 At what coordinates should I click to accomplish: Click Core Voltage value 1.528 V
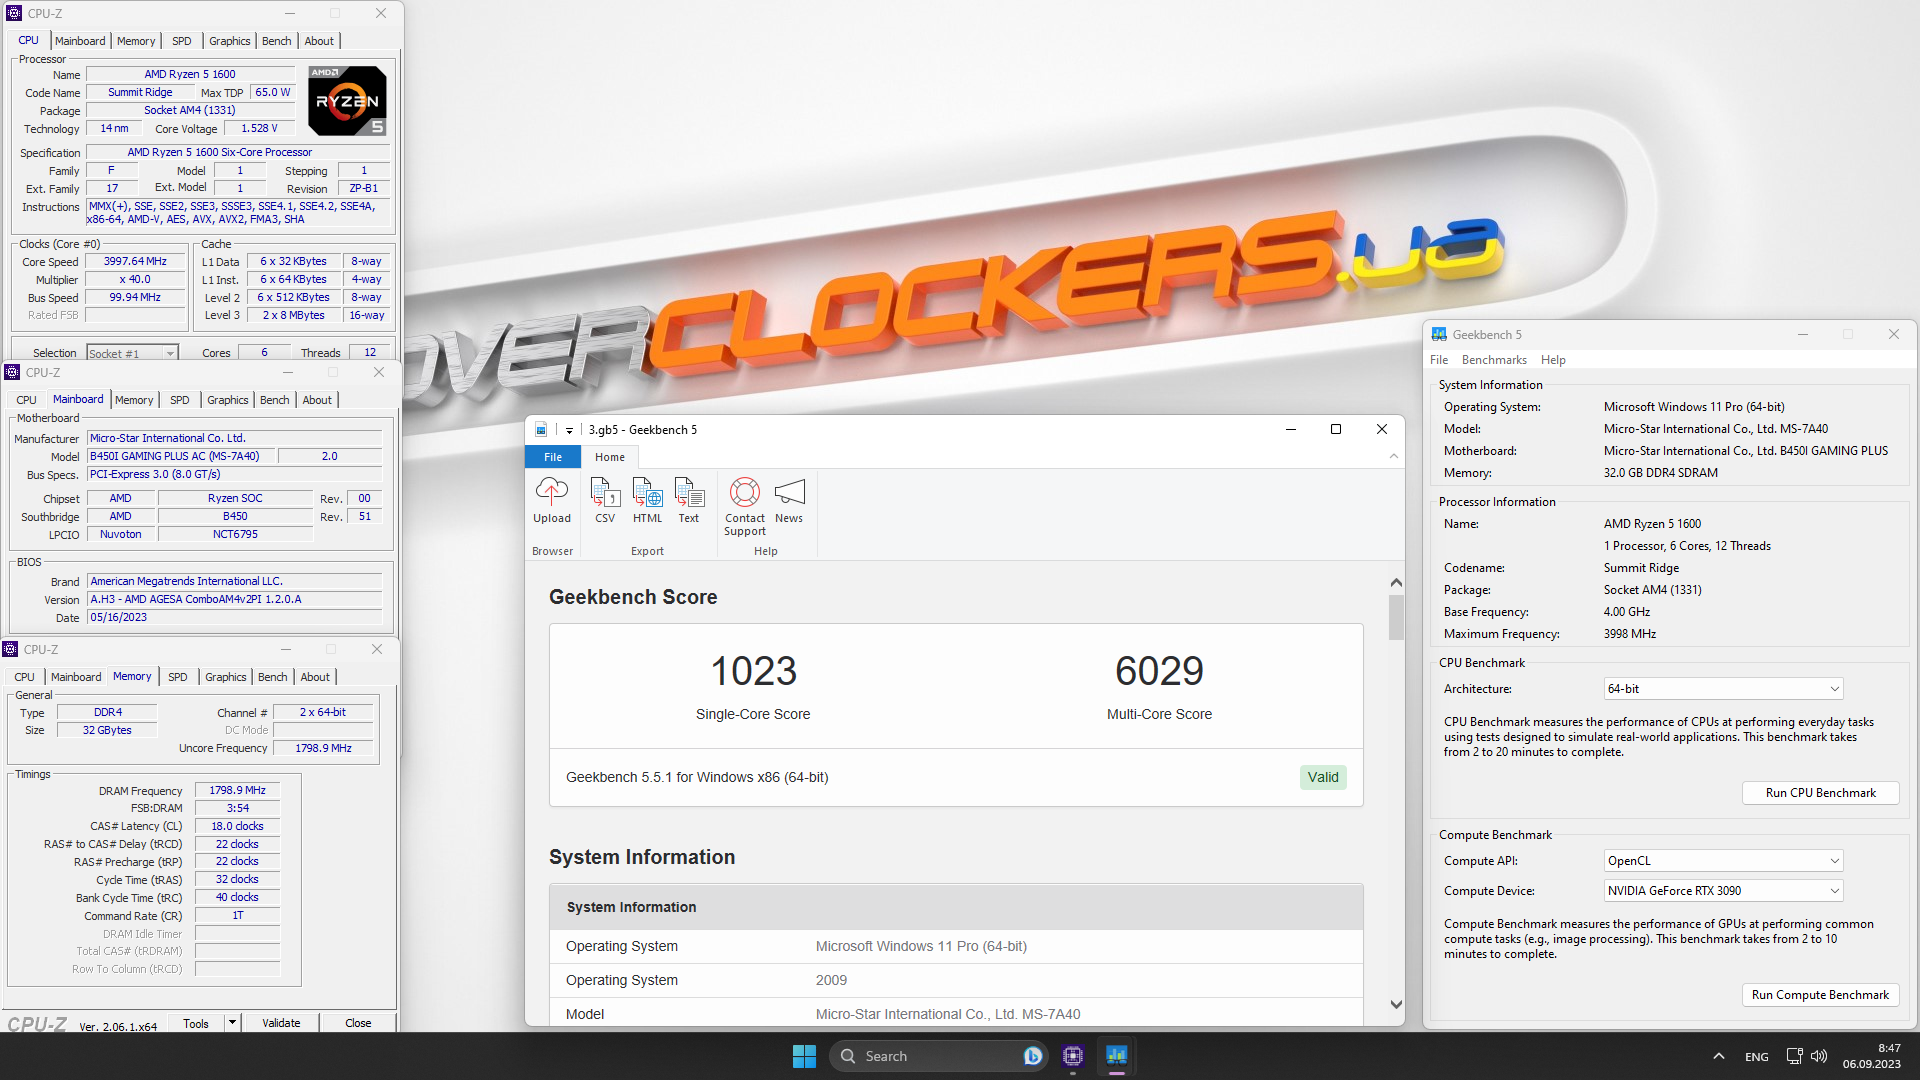[x=259, y=129]
